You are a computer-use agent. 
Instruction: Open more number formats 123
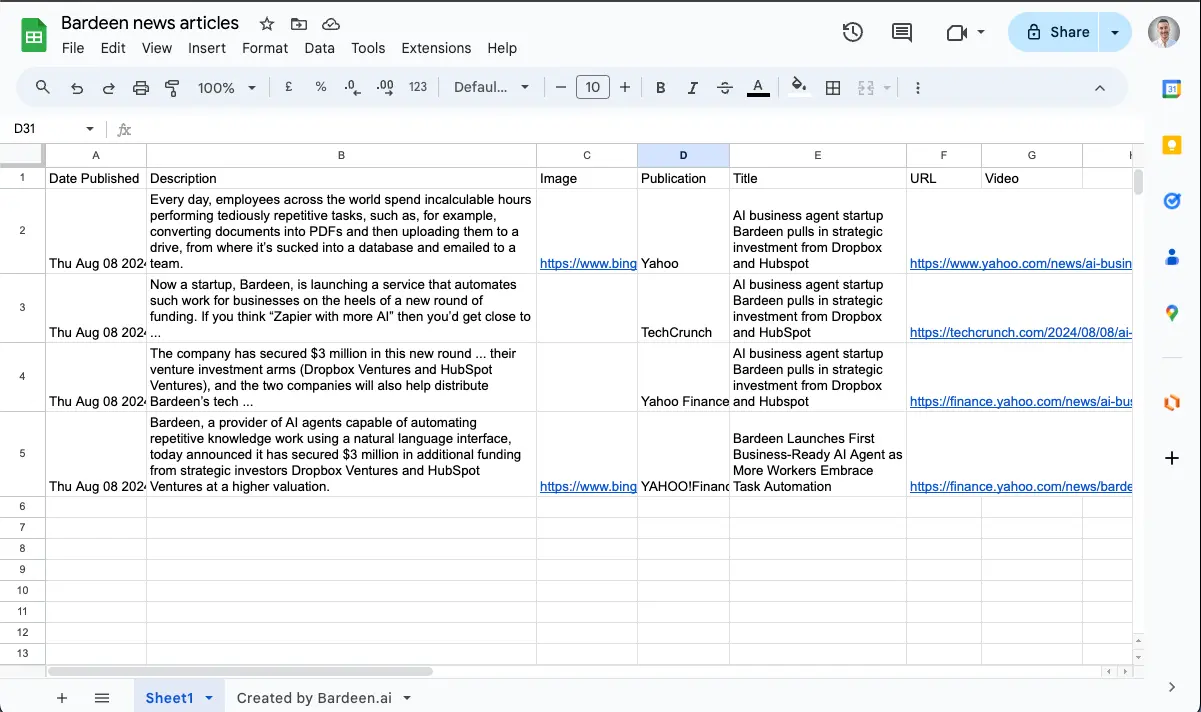(x=418, y=87)
